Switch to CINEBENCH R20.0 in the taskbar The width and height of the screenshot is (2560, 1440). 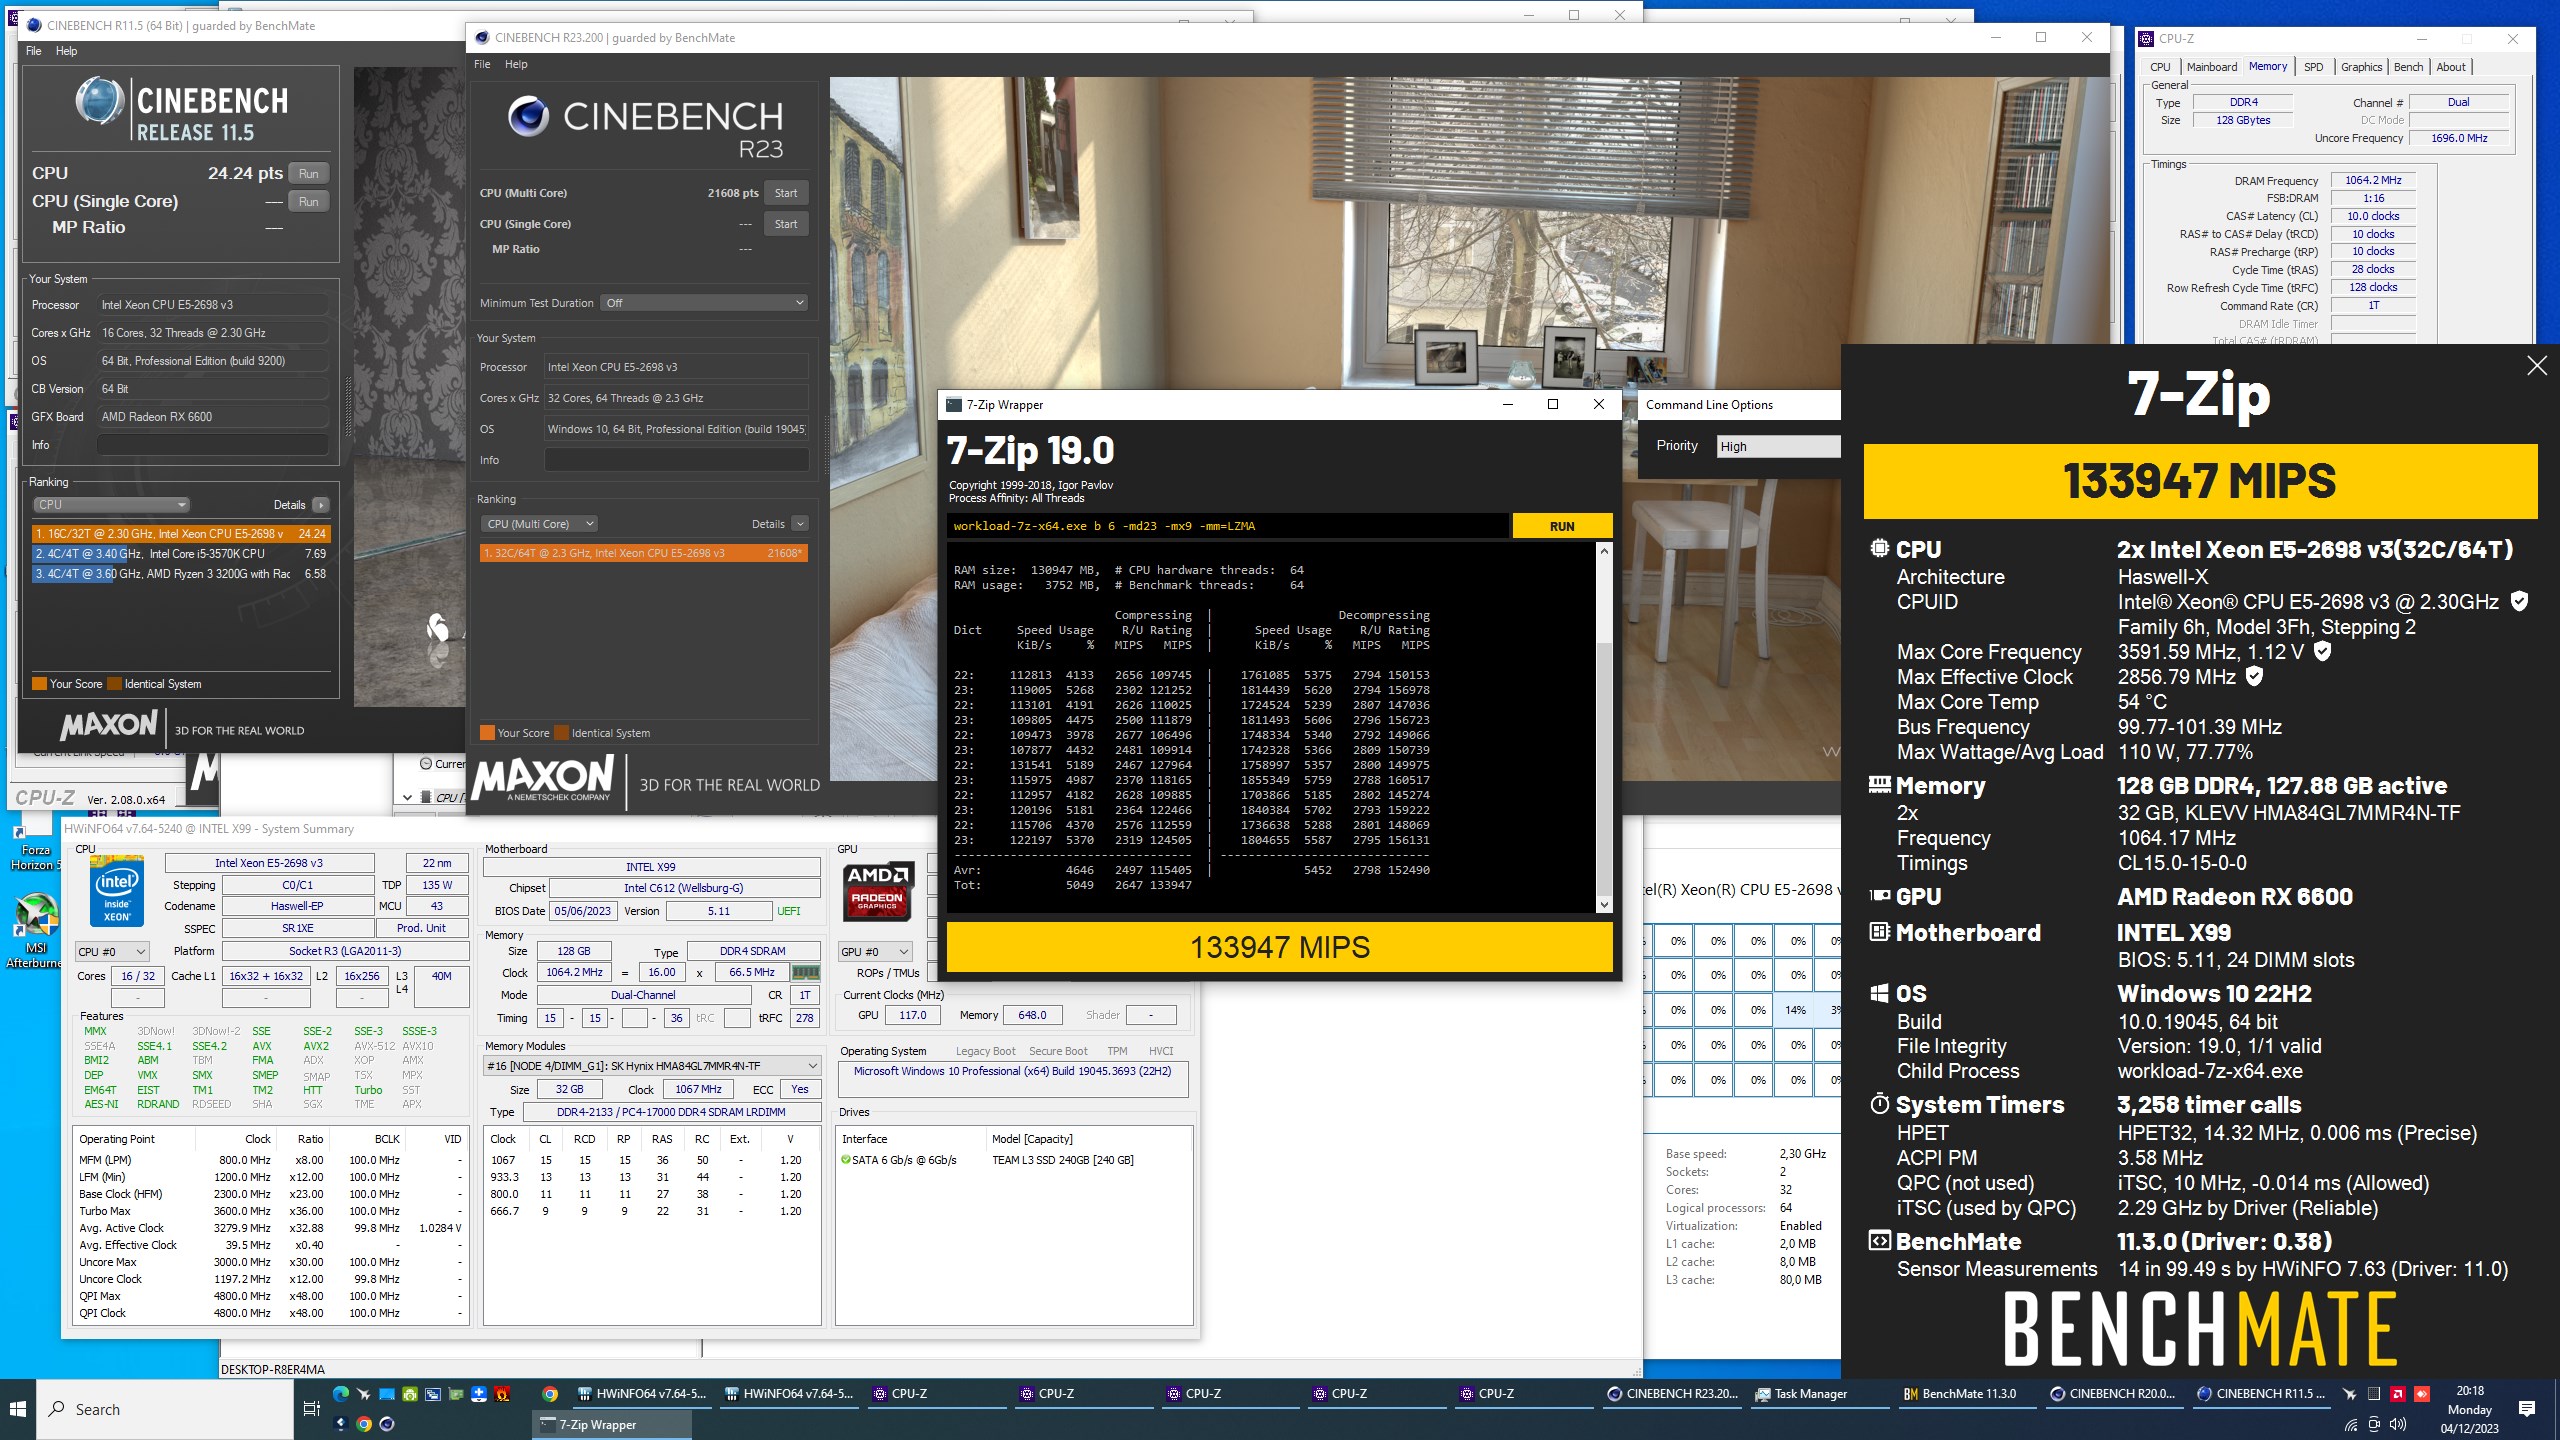pyautogui.click(x=2112, y=1394)
